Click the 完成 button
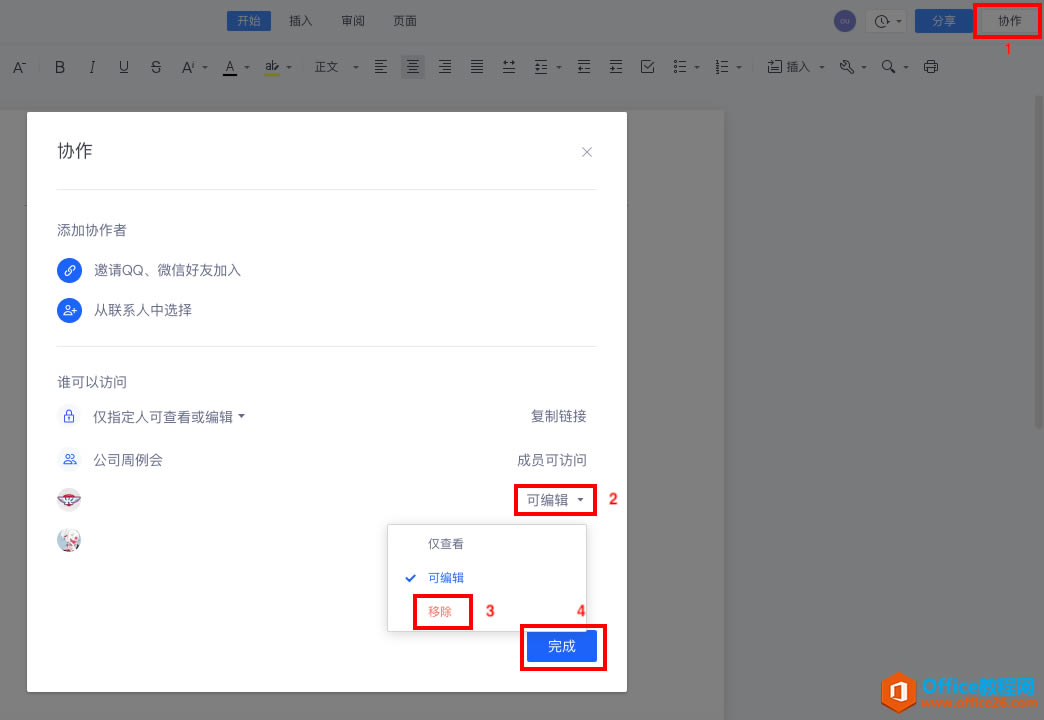This screenshot has height=720, width=1044. [562, 646]
